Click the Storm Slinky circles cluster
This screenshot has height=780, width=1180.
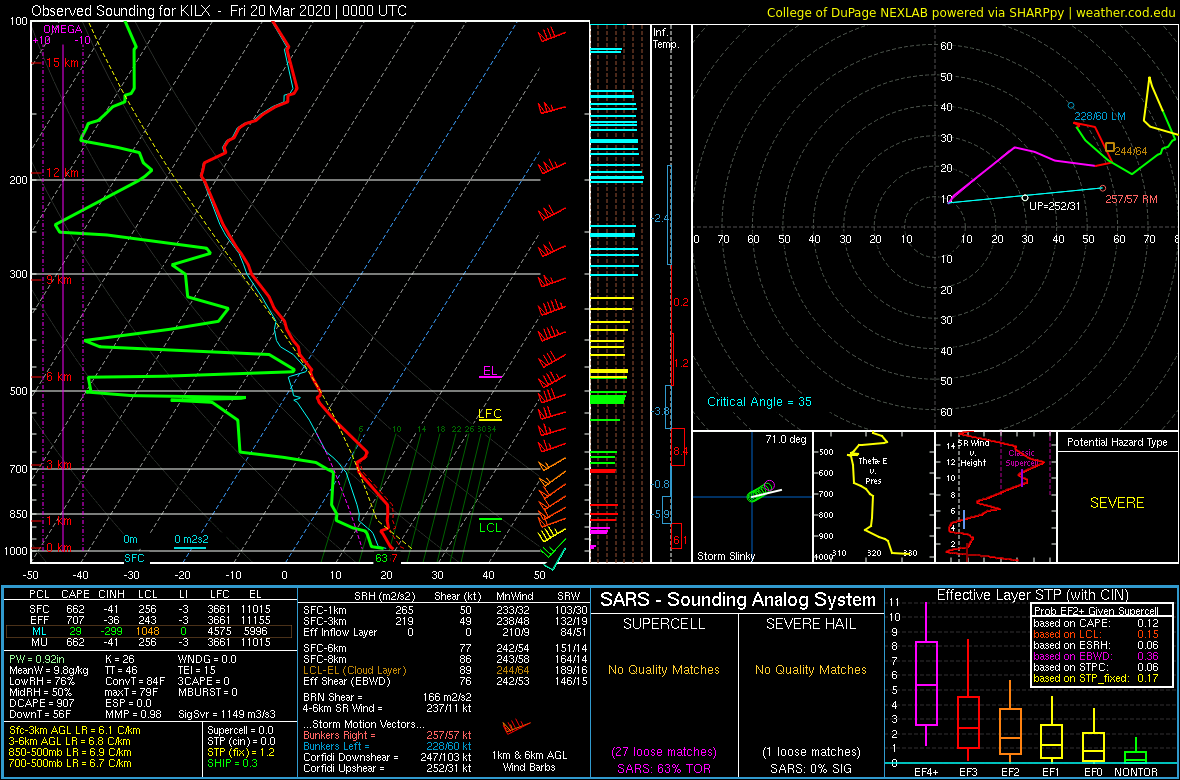[x=762, y=491]
